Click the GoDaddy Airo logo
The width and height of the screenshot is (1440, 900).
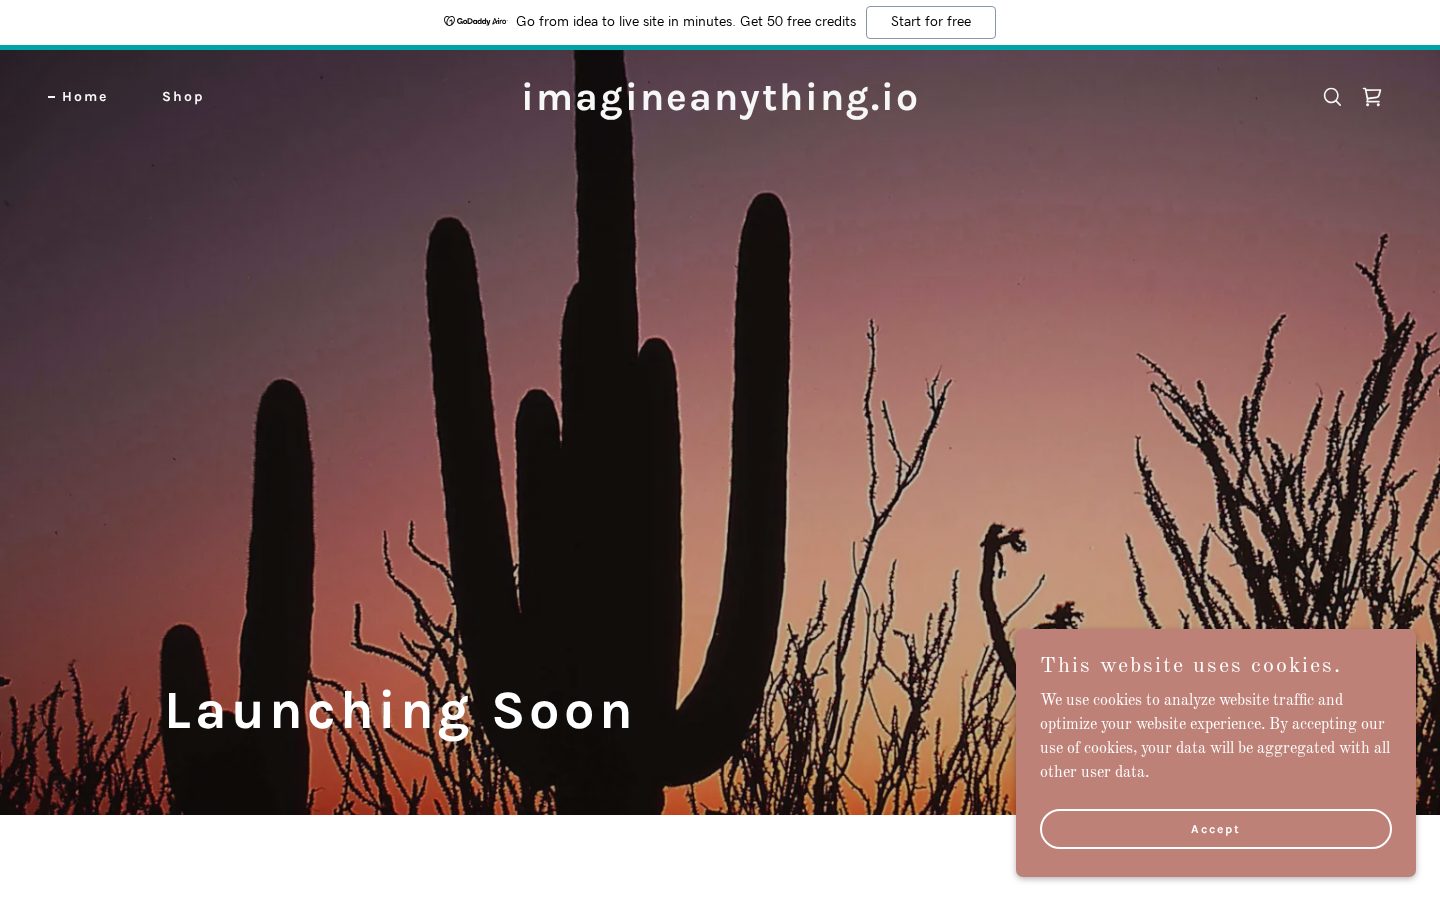[475, 21]
